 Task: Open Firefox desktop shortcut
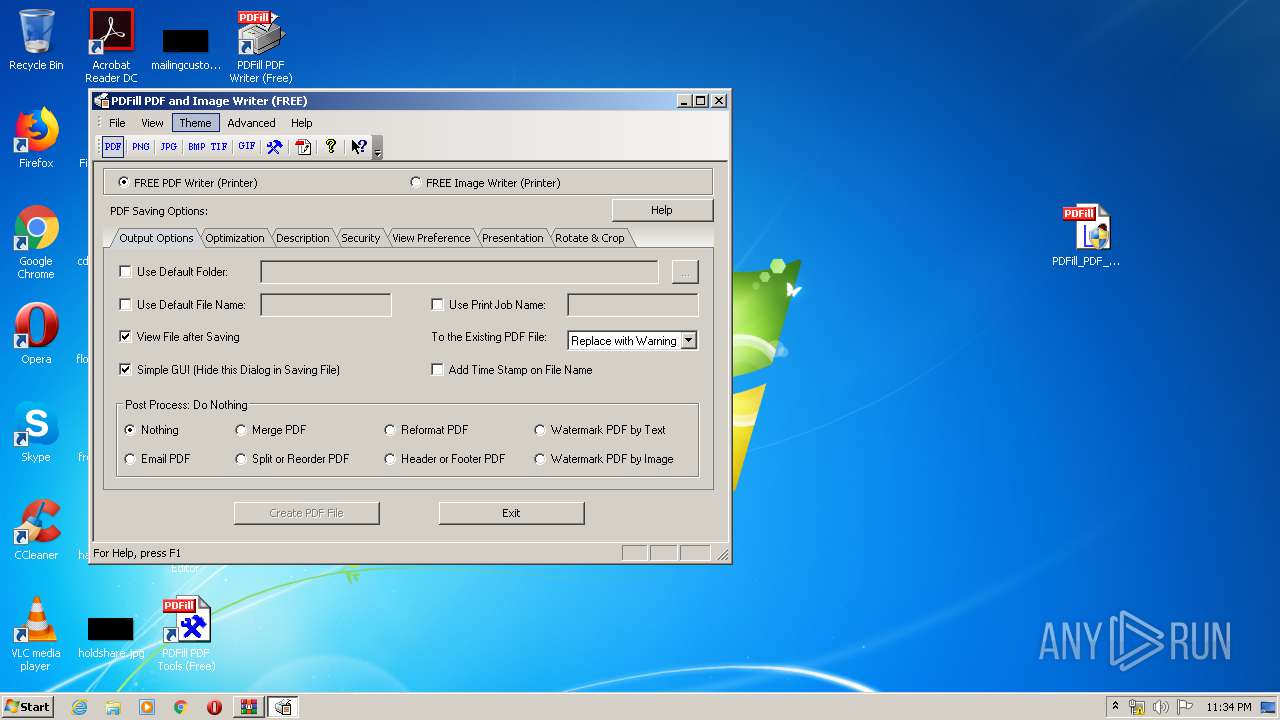[x=36, y=138]
